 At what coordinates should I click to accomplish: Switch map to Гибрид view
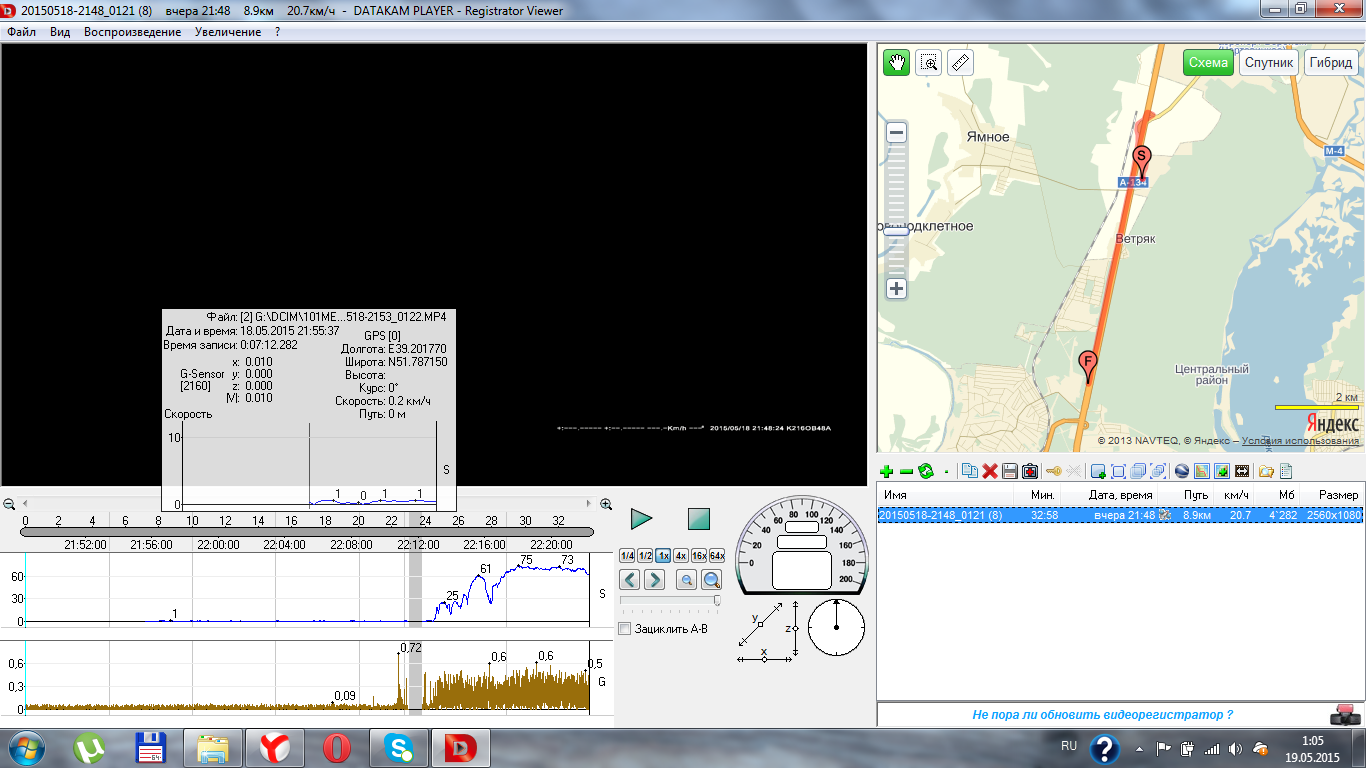coord(1331,62)
